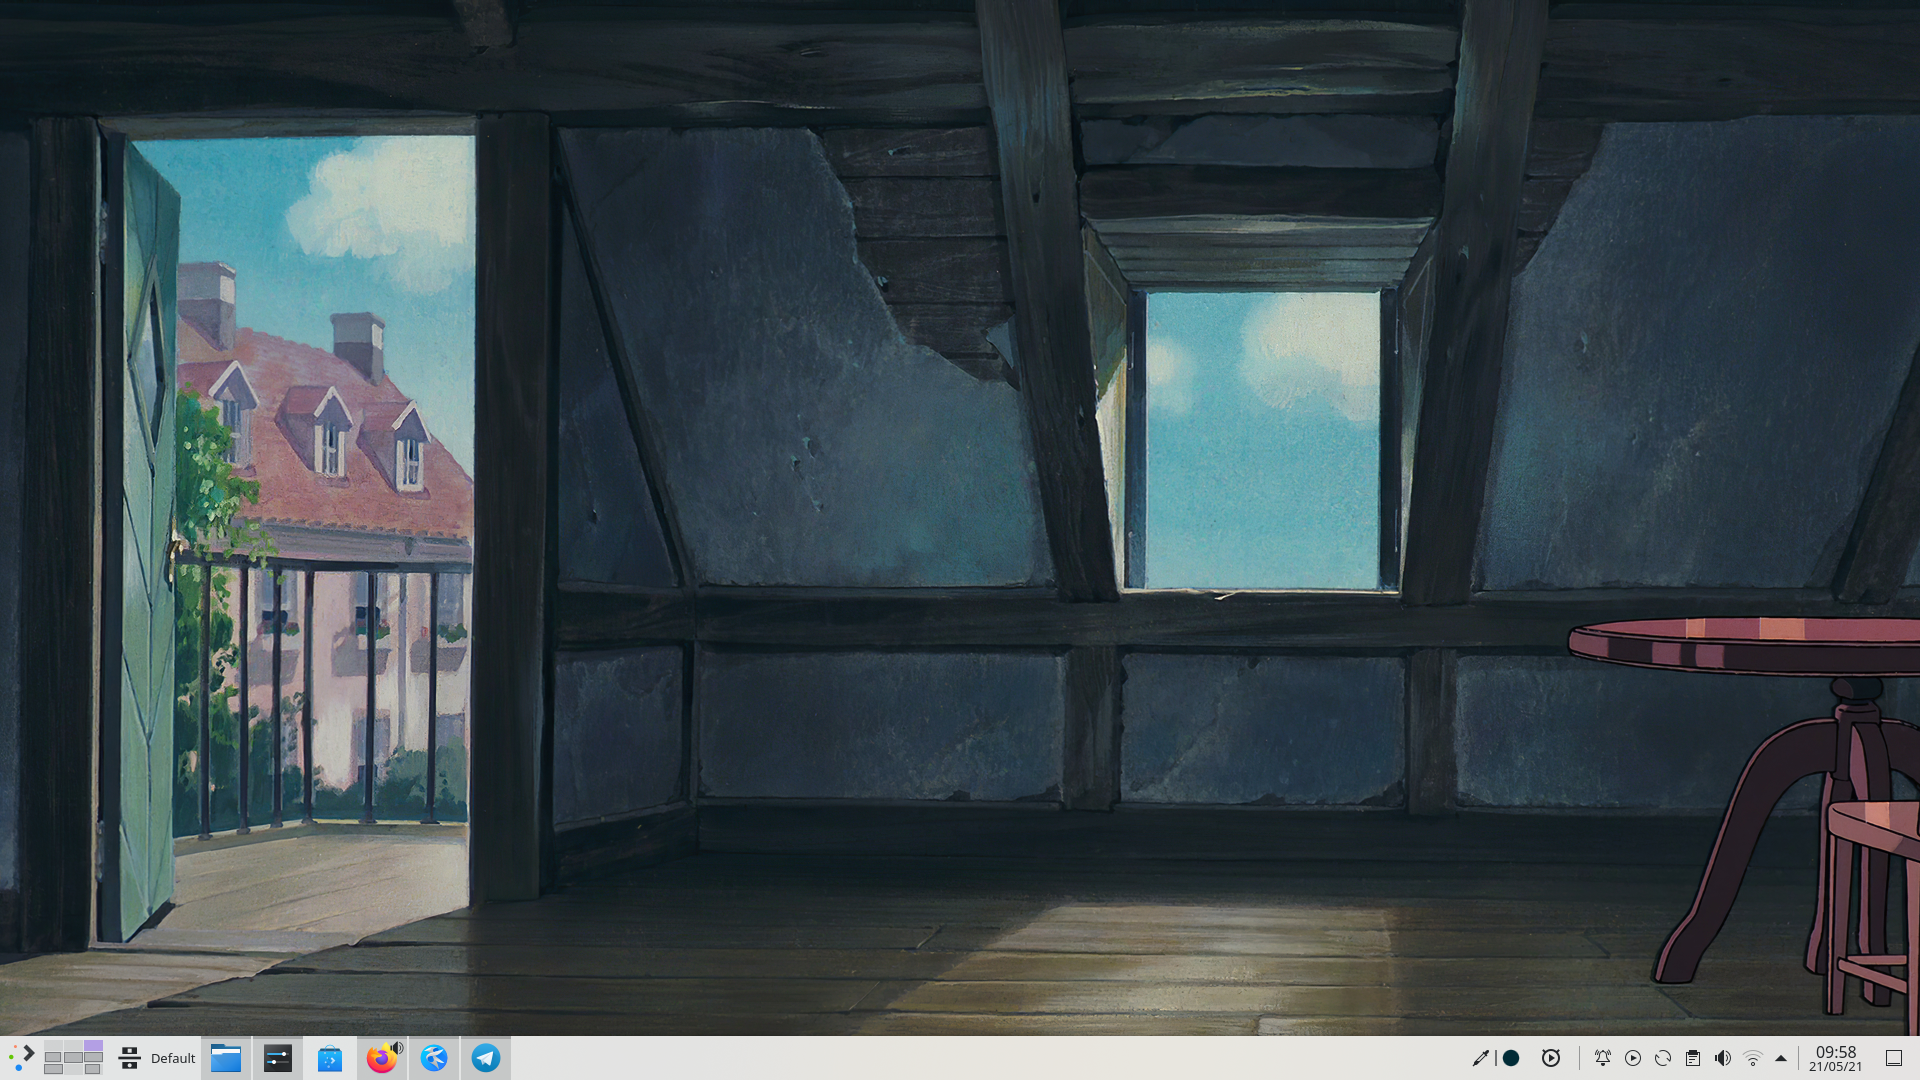Image resolution: width=1920 pixels, height=1080 pixels.
Task: Open media player tray control
Action: [x=1633, y=1058]
